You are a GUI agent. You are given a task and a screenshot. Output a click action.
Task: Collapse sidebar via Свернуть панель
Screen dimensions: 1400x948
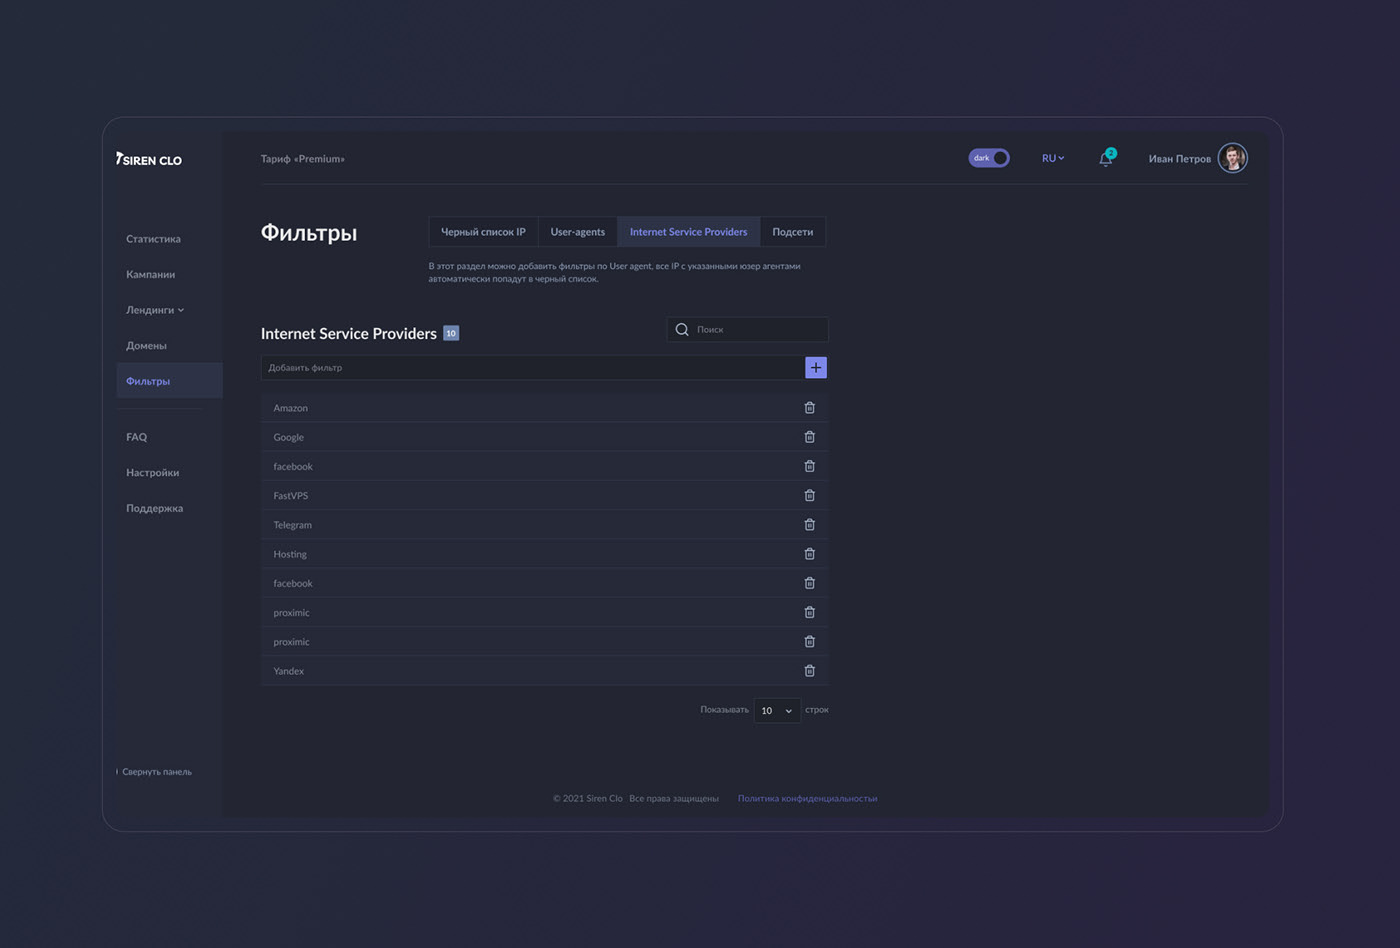pyautogui.click(x=156, y=772)
